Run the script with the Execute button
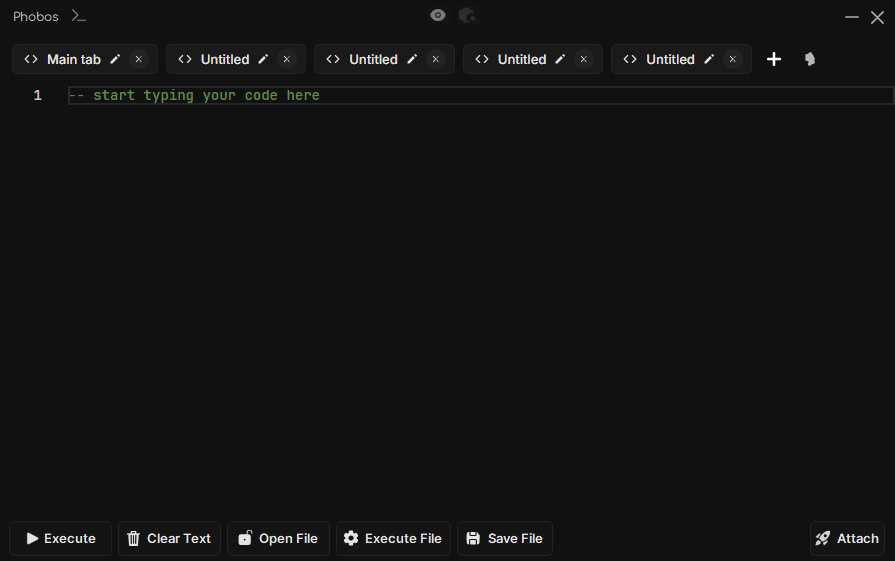This screenshot has width=895, height=561. click(x=61, y=538)
